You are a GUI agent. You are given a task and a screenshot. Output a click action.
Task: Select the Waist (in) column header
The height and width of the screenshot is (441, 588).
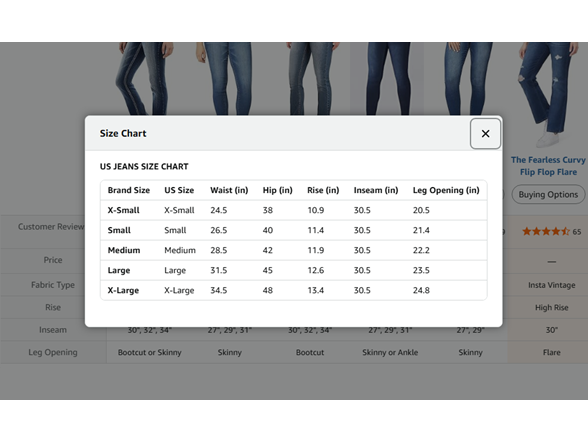pyautogui.click(x=229, y=190)
